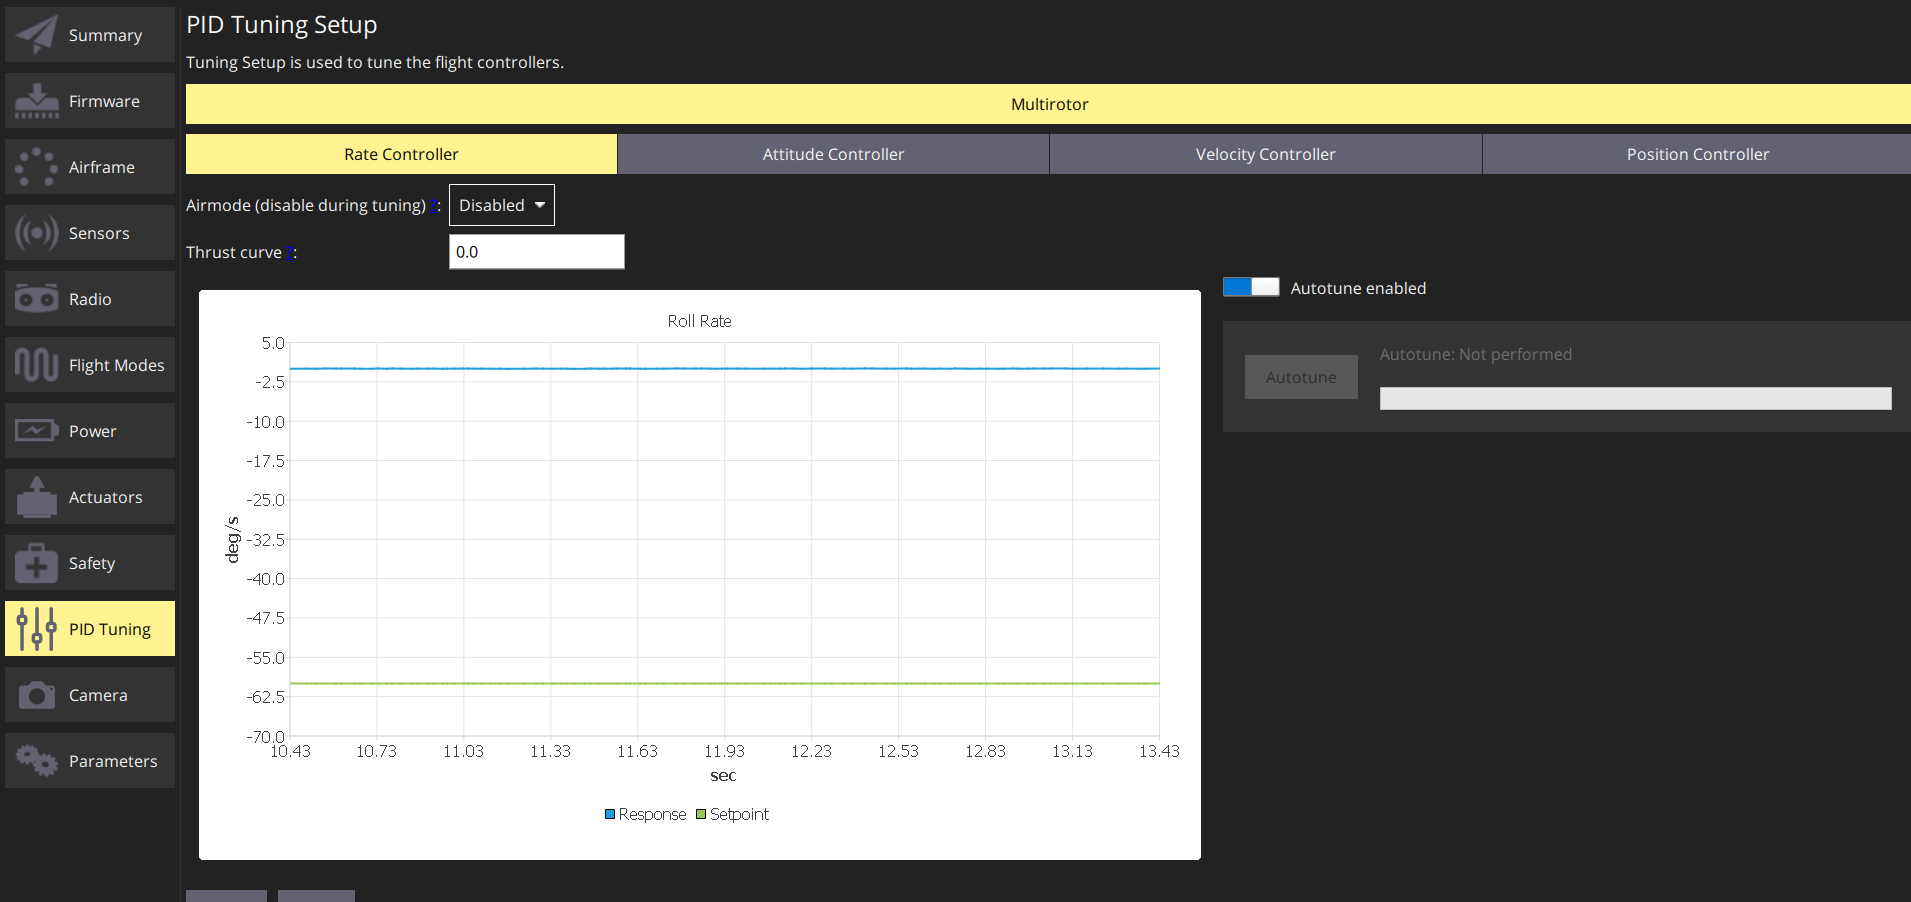Click the Autotune progress bar
This screenshot has height=902, width=1911.
(x=1636, y=398)
